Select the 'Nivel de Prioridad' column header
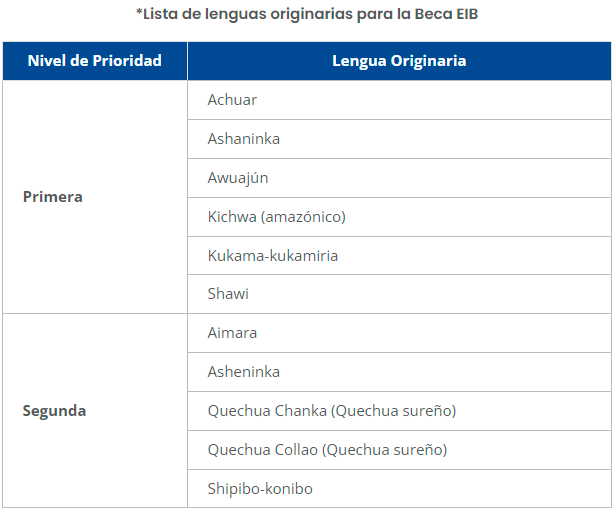 click(x=95, y=61)
